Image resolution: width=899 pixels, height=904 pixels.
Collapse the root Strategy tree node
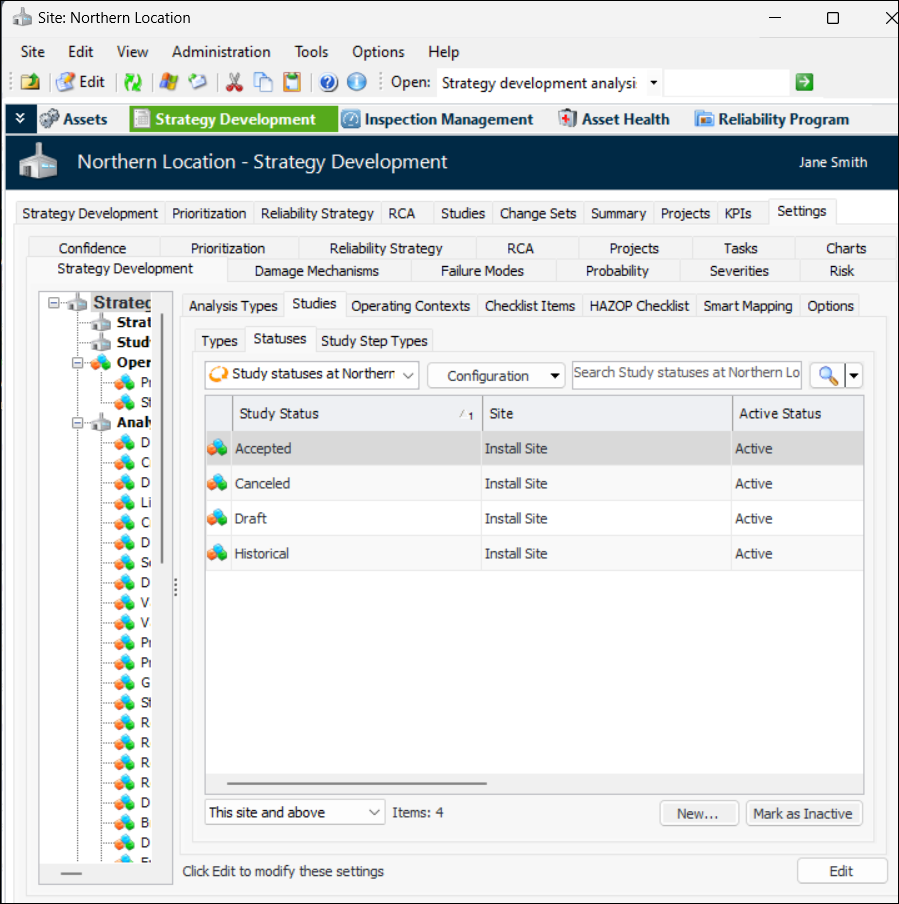tap(55, 302)
